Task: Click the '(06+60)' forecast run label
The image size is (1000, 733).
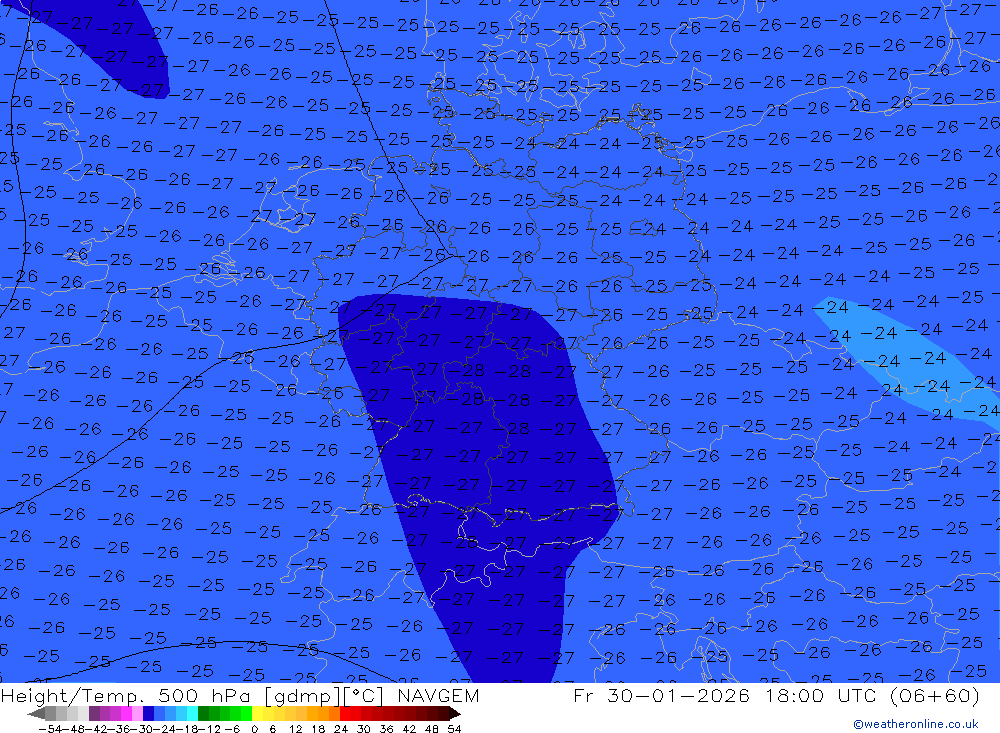Action: [934, 695]
